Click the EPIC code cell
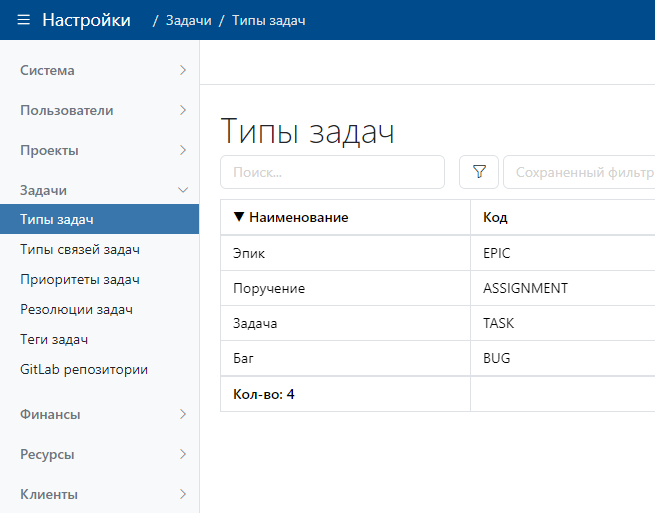Image resolution: width=655 pixels, height=513 pixels. (563, 253)
